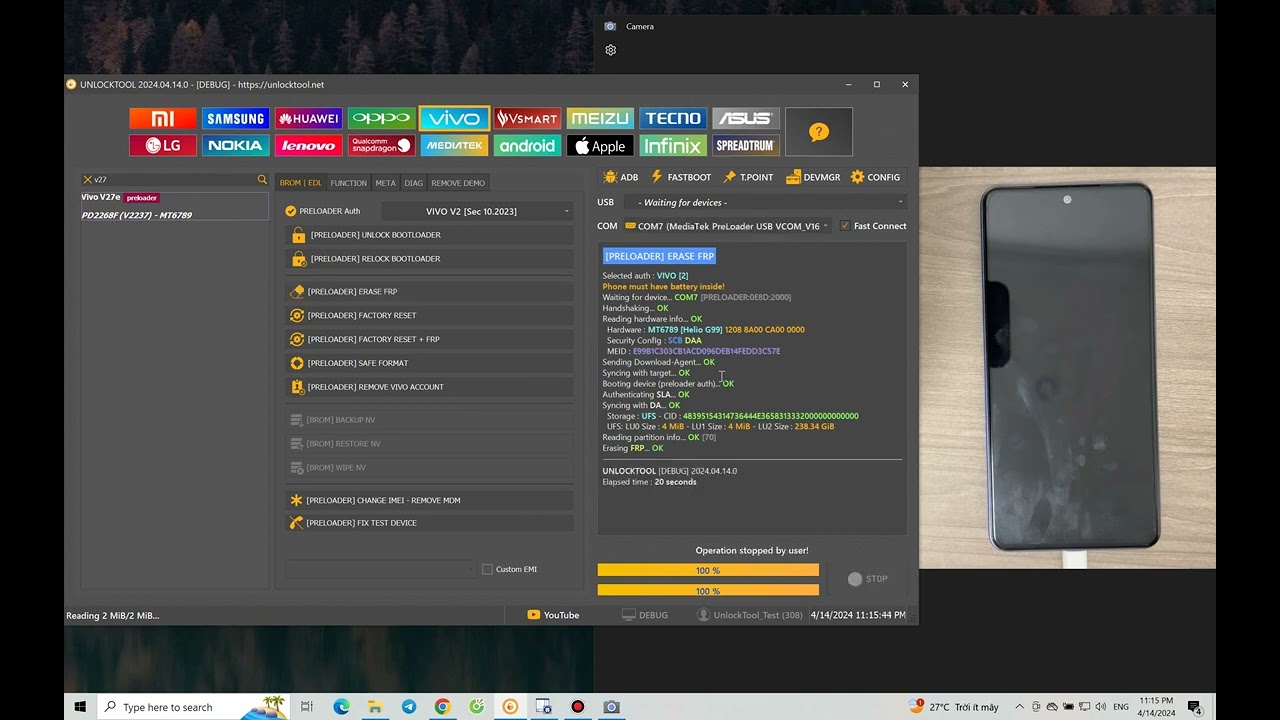Select the Nokia brand tile
This screenshot has height=720, width=1280.
pyautogui.click(x=236, y=146)
